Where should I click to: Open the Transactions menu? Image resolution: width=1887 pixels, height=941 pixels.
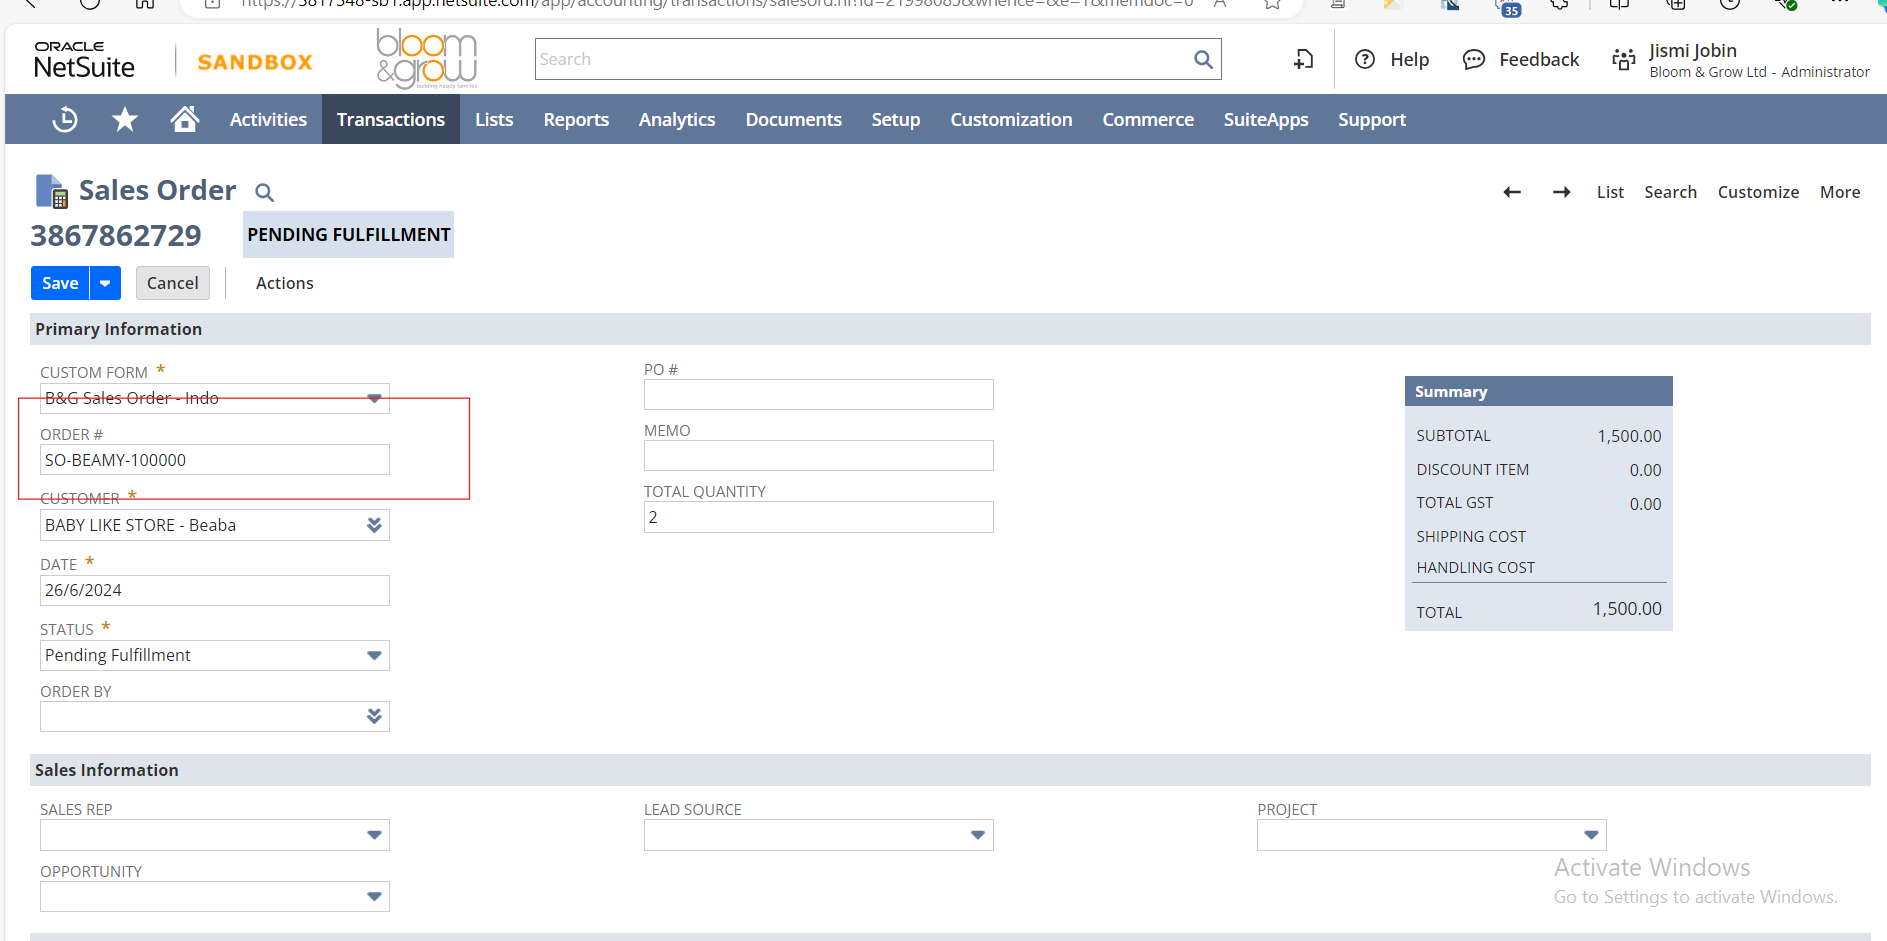[x=391, y=119]
